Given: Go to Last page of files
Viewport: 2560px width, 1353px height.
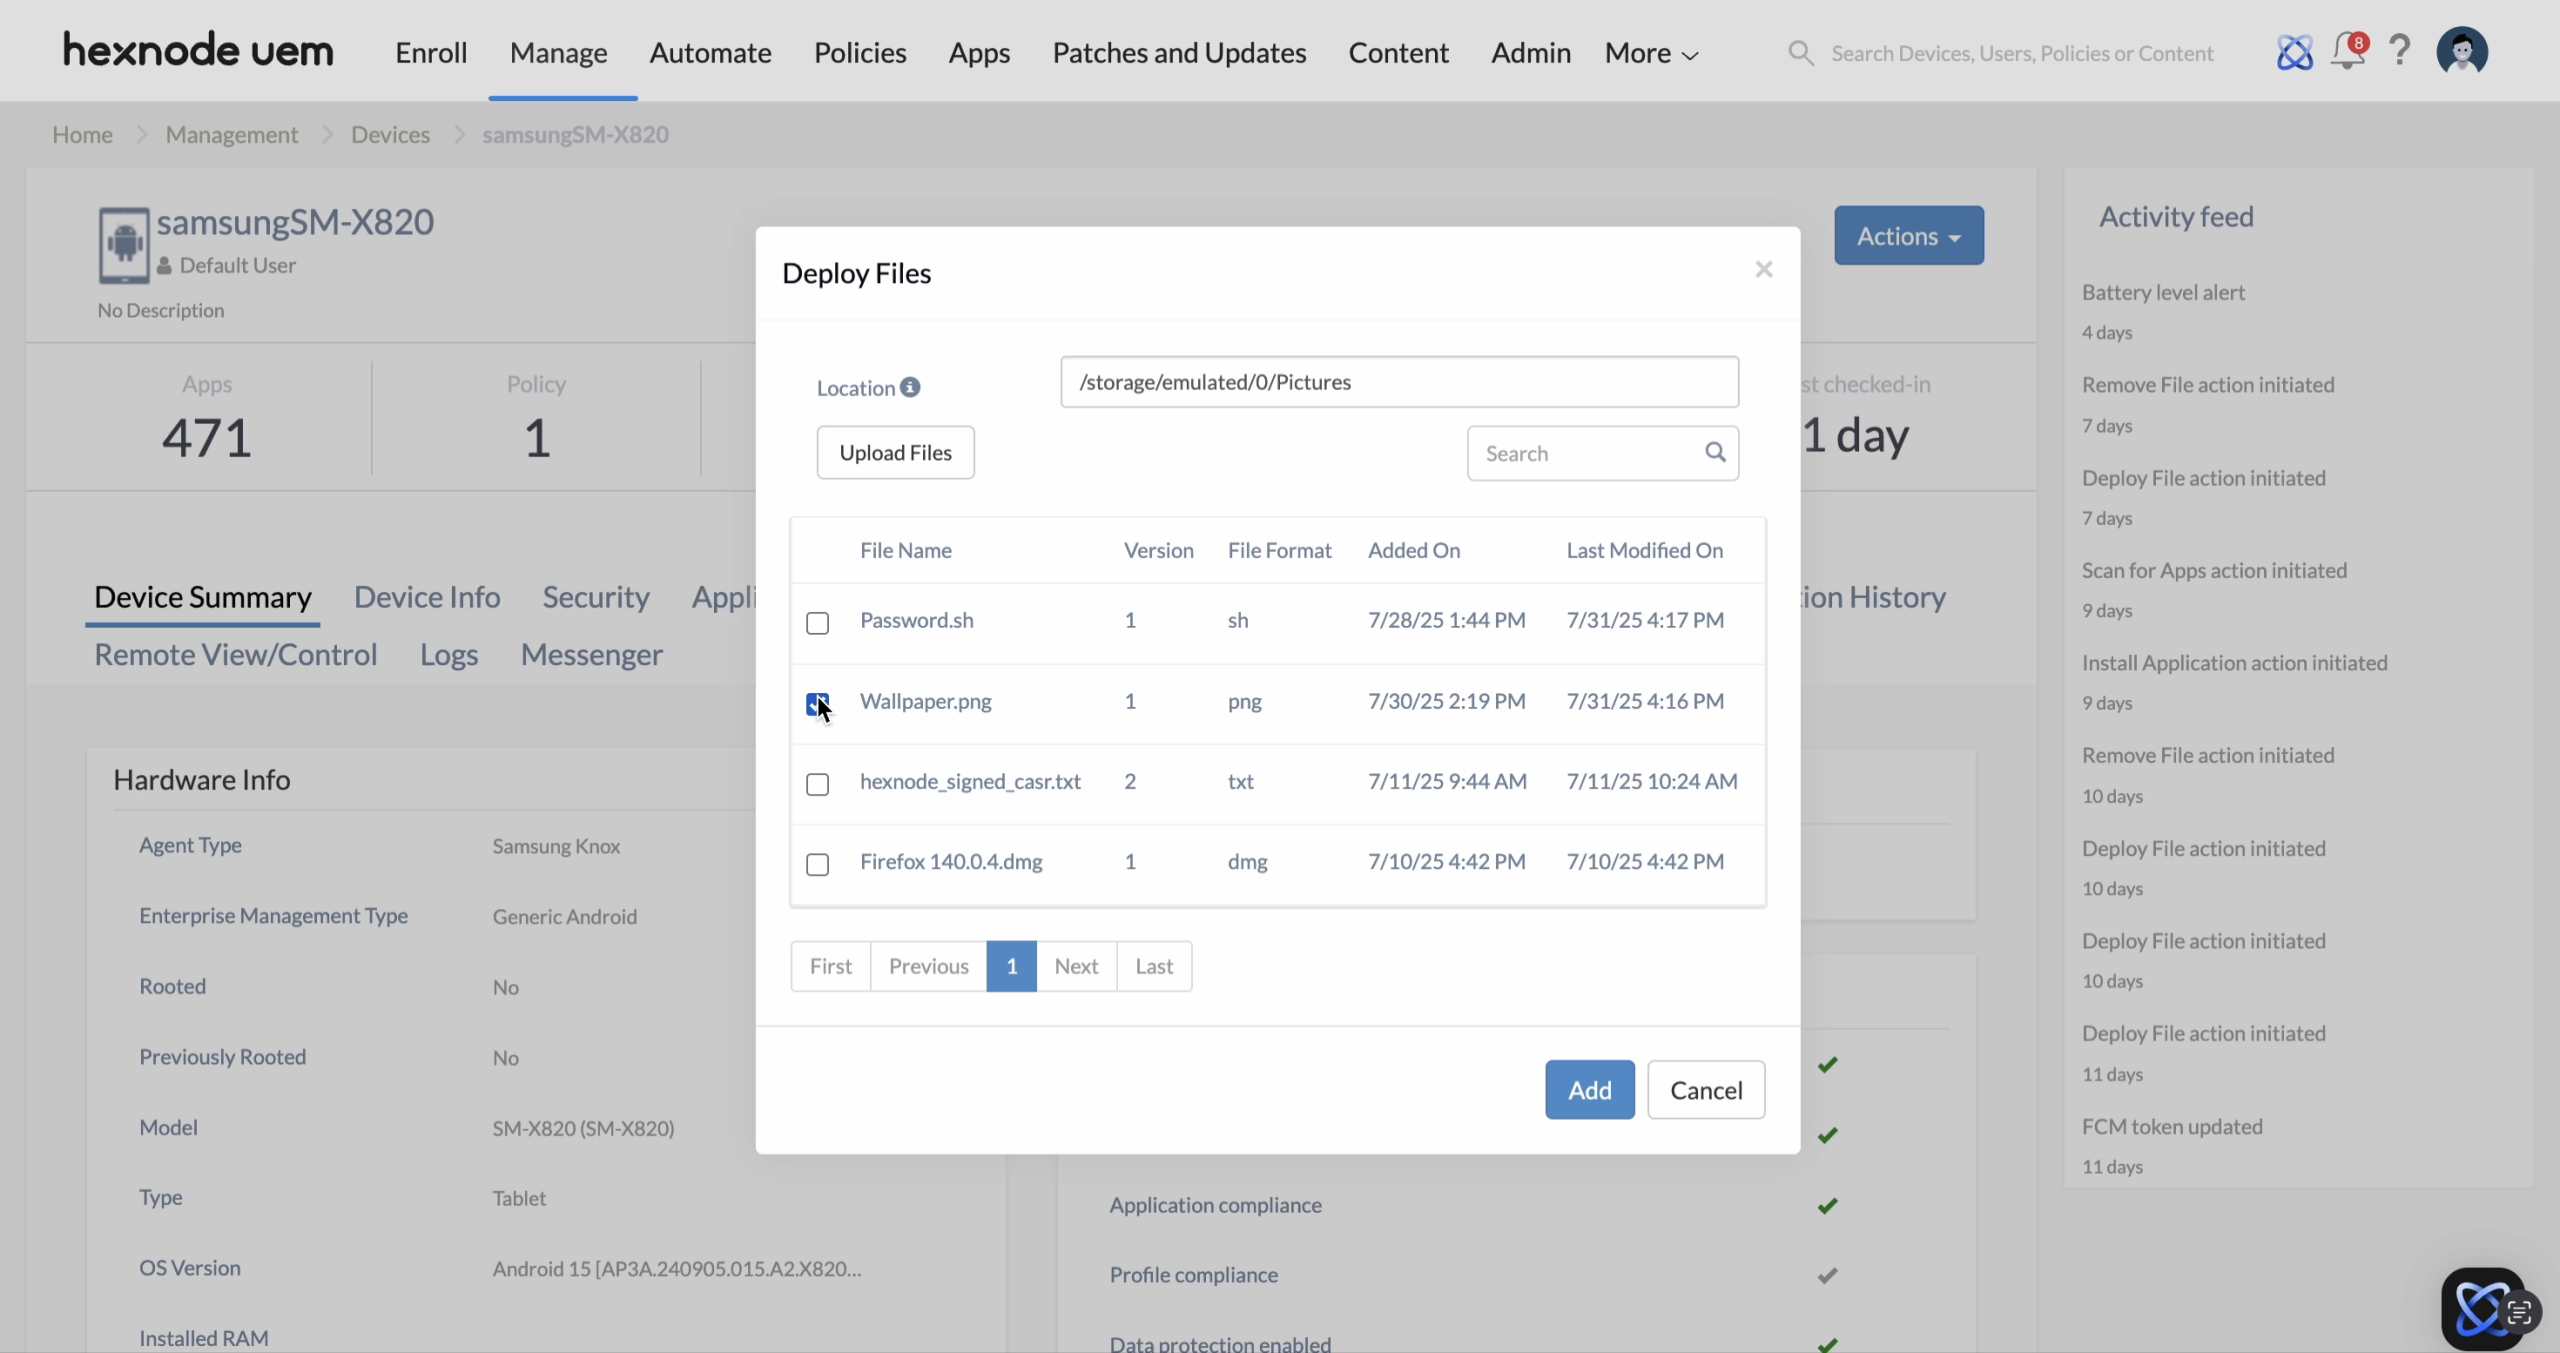Looking at the screenshot, I should tap(1154, 966).
